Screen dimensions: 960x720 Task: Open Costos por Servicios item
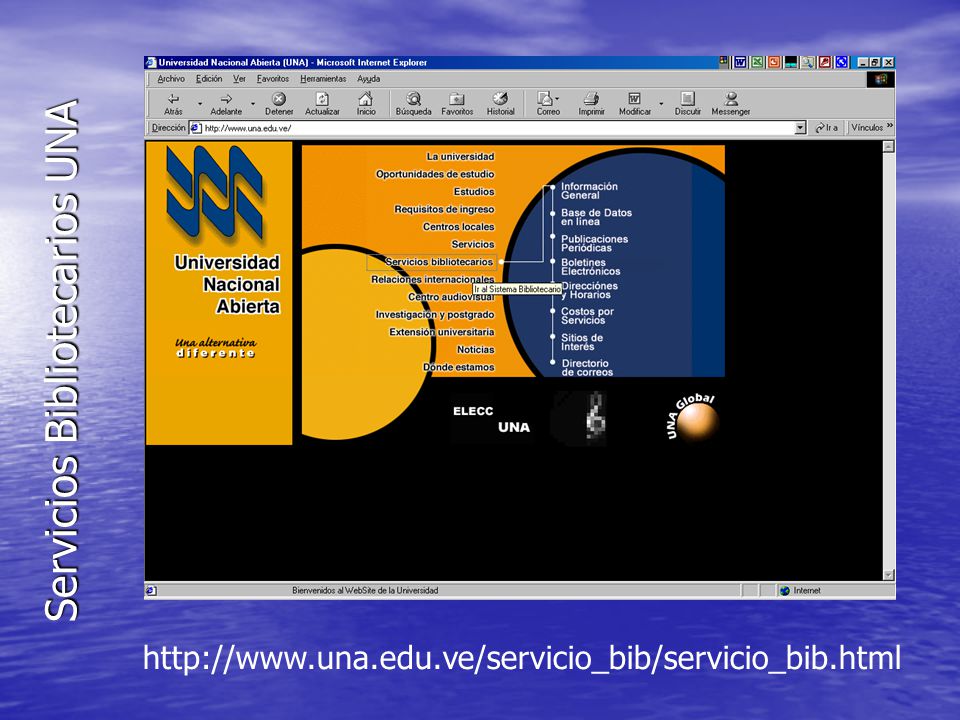pyautogui.click(x=587, y=316)
